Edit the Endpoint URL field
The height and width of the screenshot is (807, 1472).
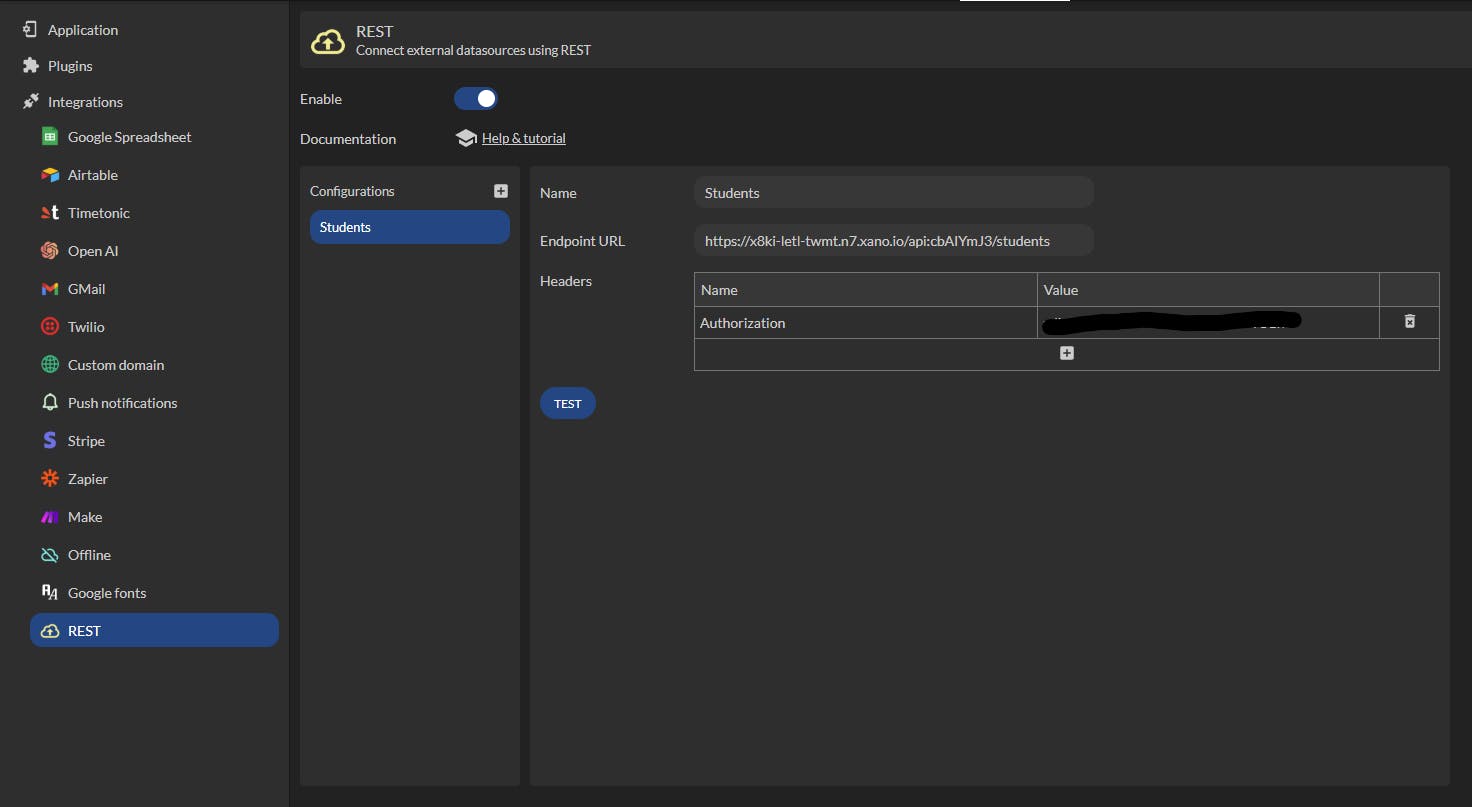(x=894, y=240)
